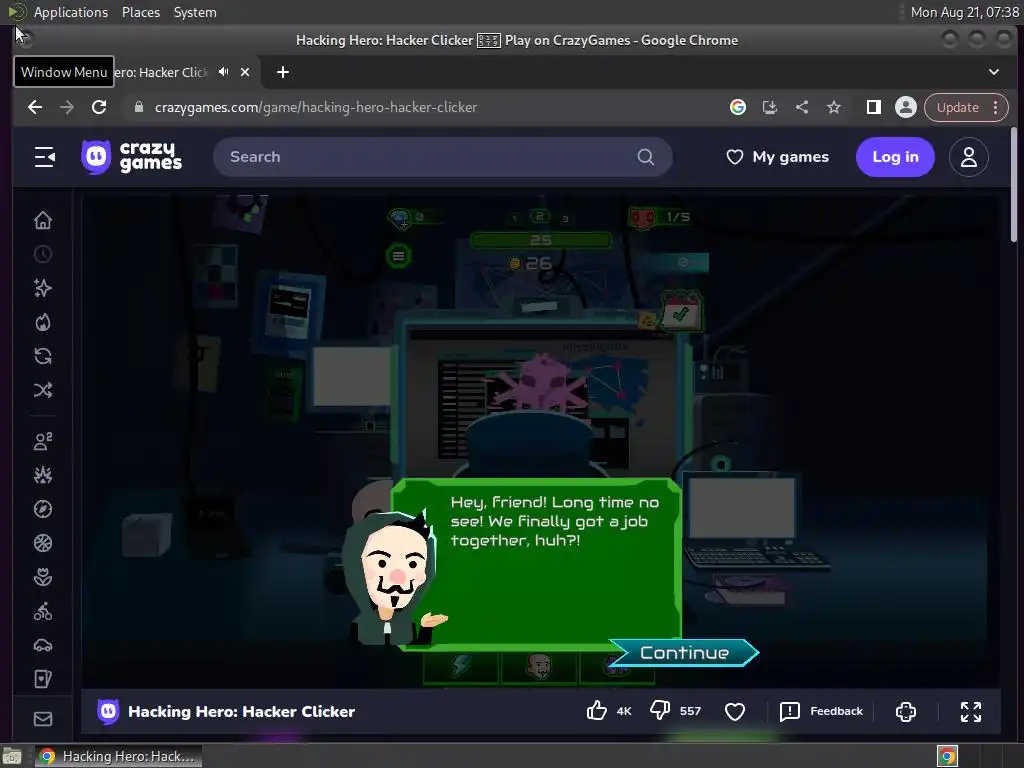This screenshot has width=1024, height=768.
Task: Open the user profile circle icon
Action: pyautogui.click(x=968, y=157)
